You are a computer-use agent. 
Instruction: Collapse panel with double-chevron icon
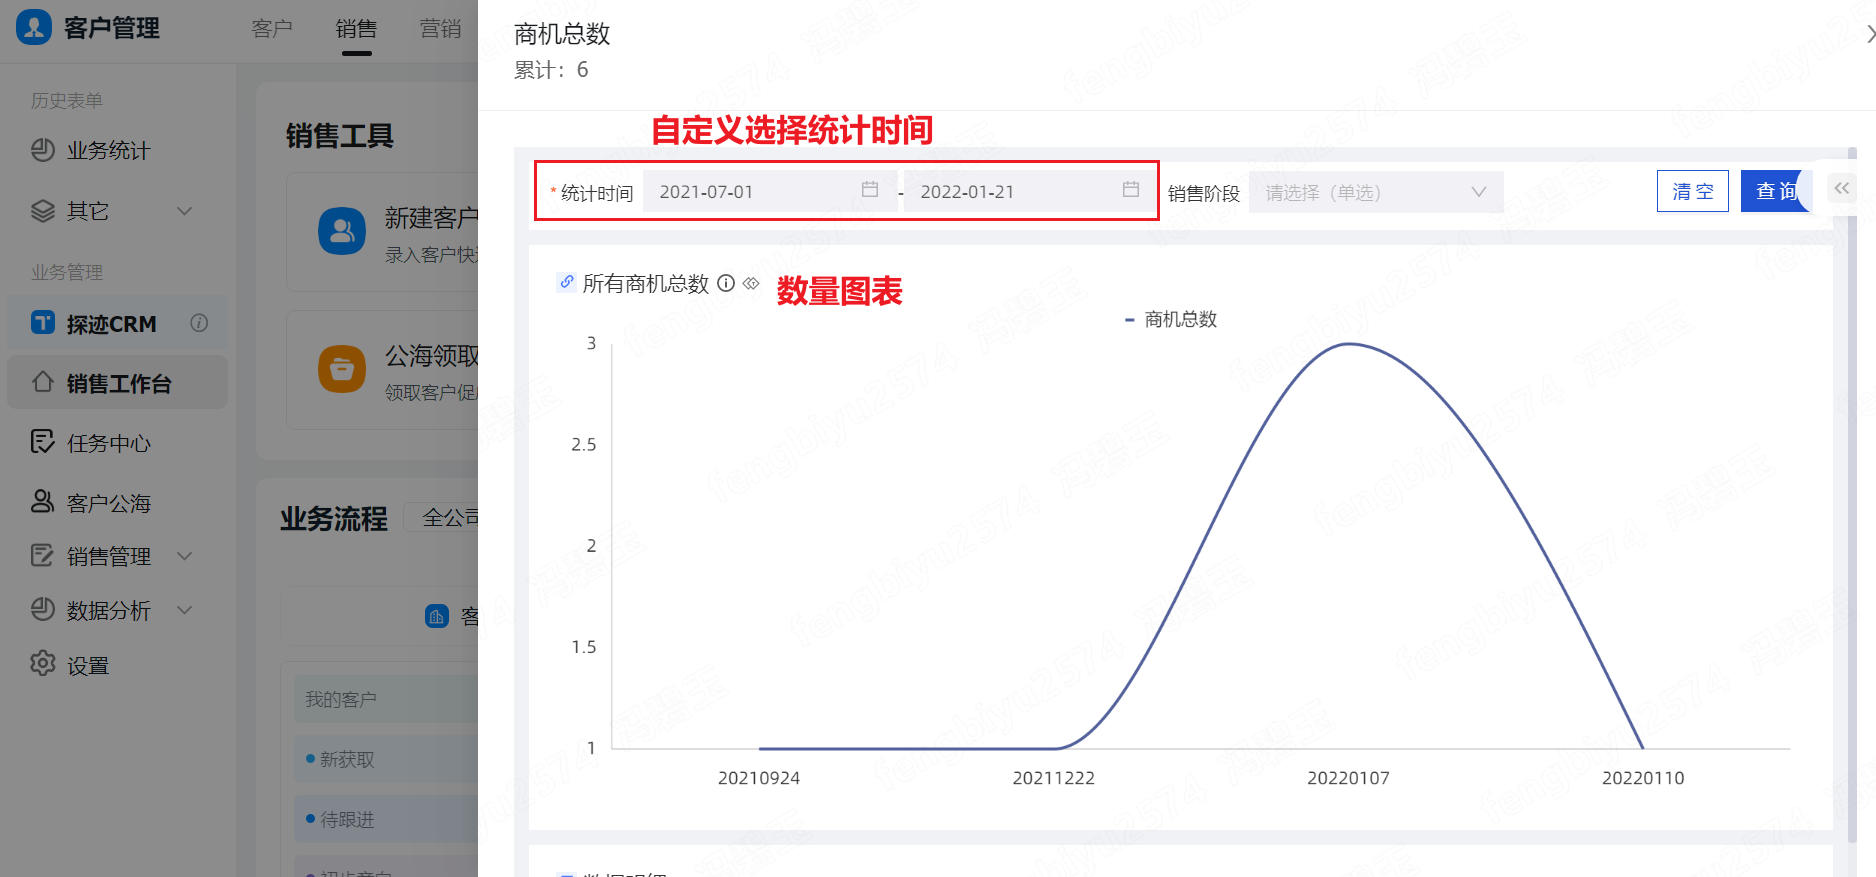[1842, 188]
